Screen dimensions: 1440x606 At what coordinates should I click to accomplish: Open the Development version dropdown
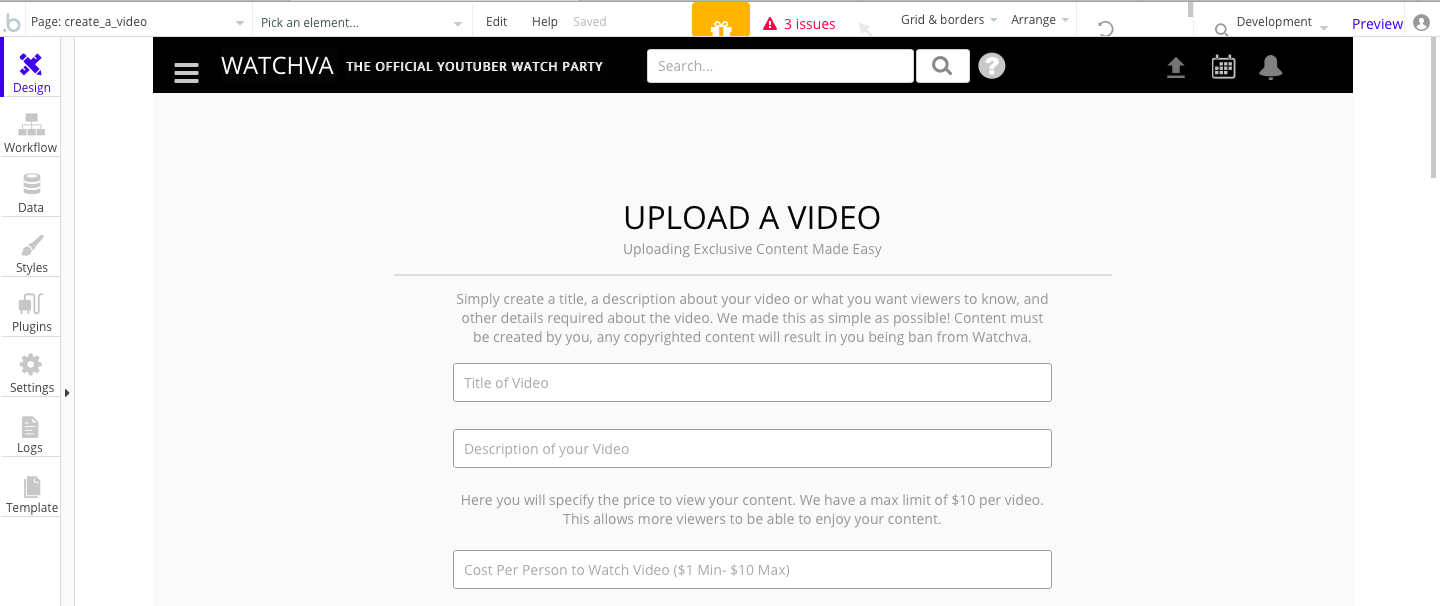click(x=1282, y=22)
